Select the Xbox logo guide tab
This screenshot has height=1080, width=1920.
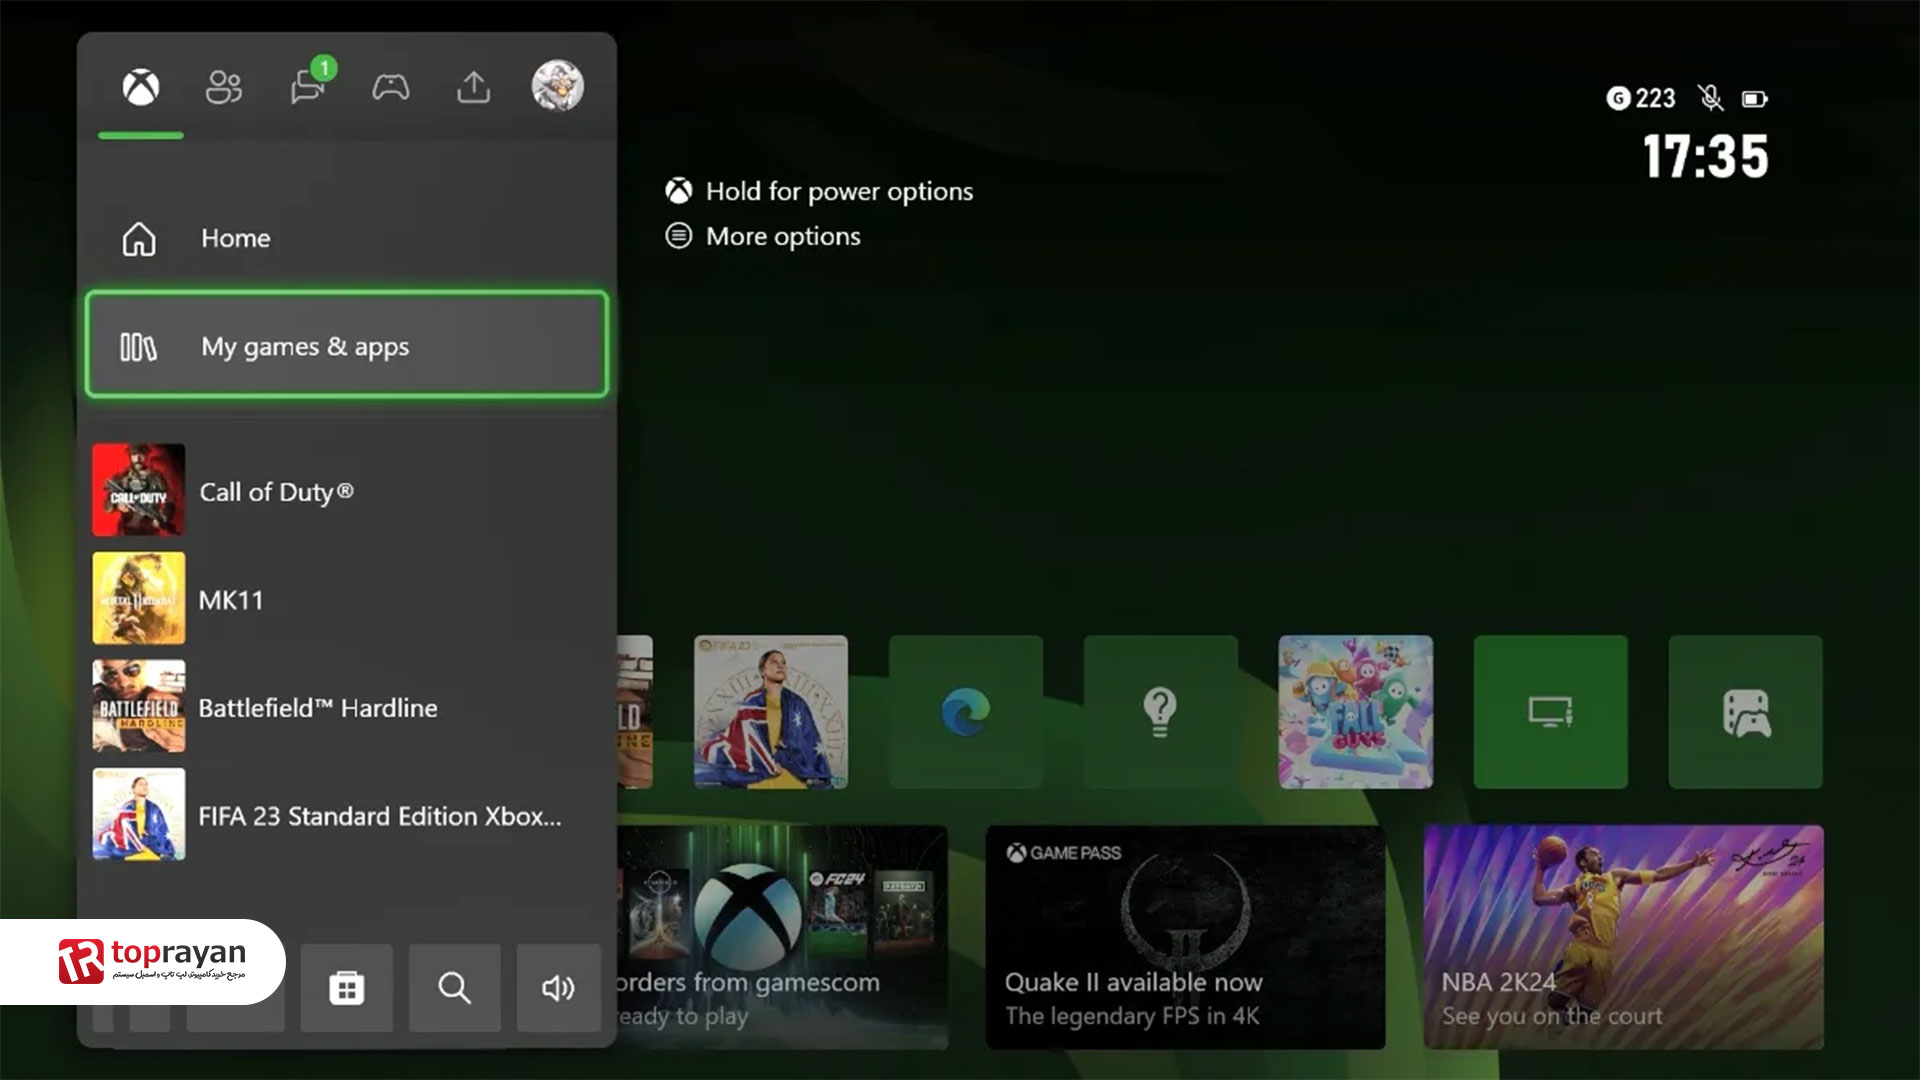click(x=141, y=88)
